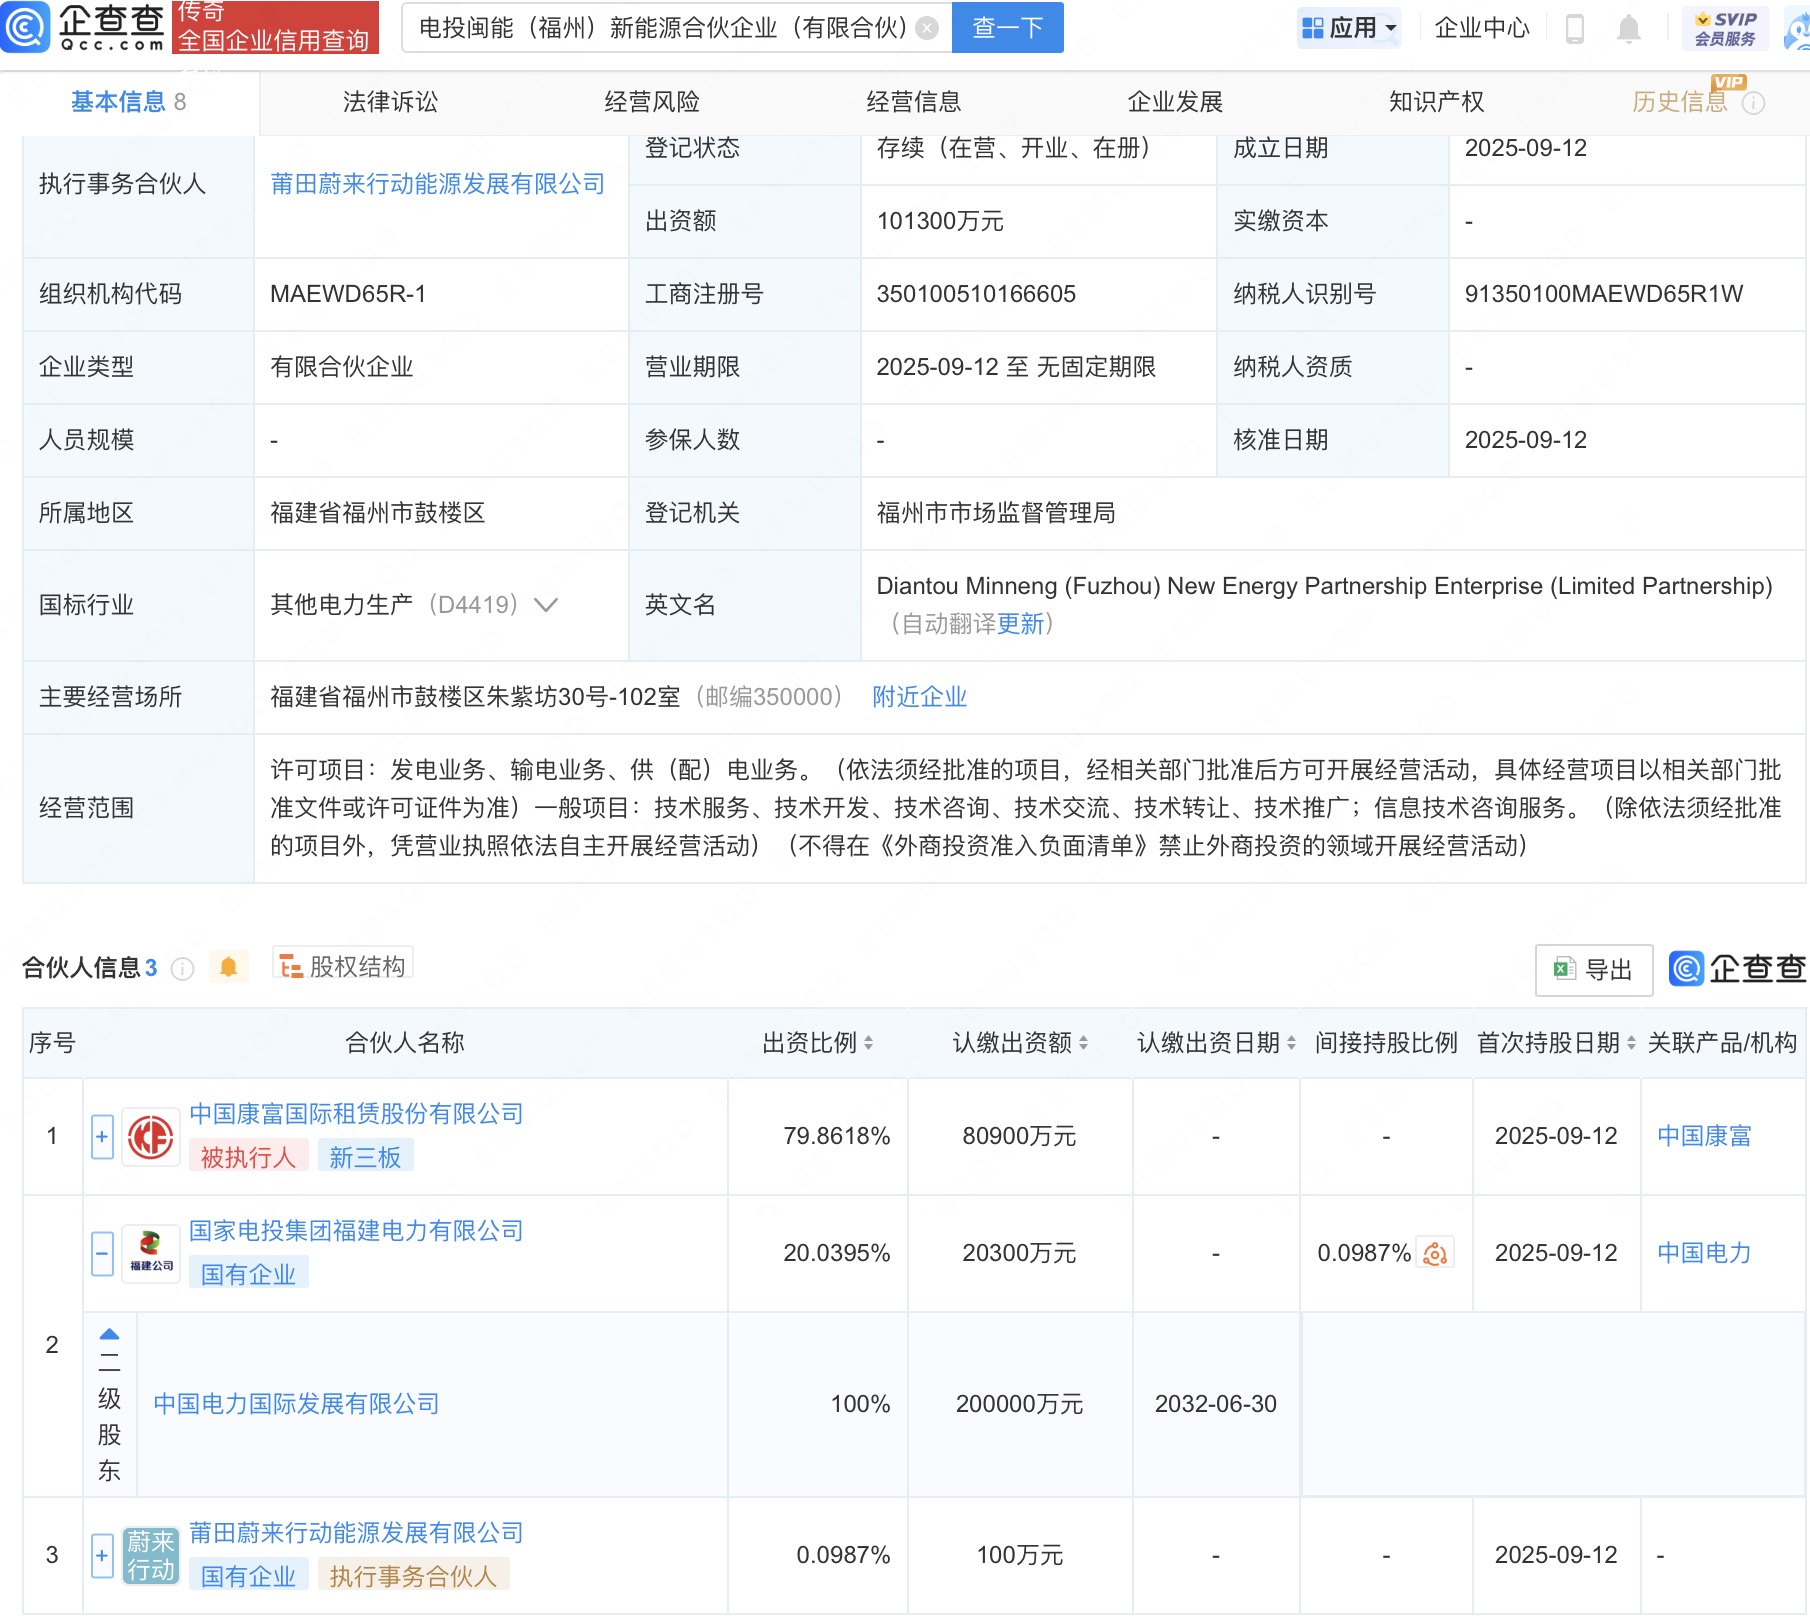This screenshot has width=1810, height=1624.
Task: Switch to the 经营信息 tab
Action: point(913,102)
